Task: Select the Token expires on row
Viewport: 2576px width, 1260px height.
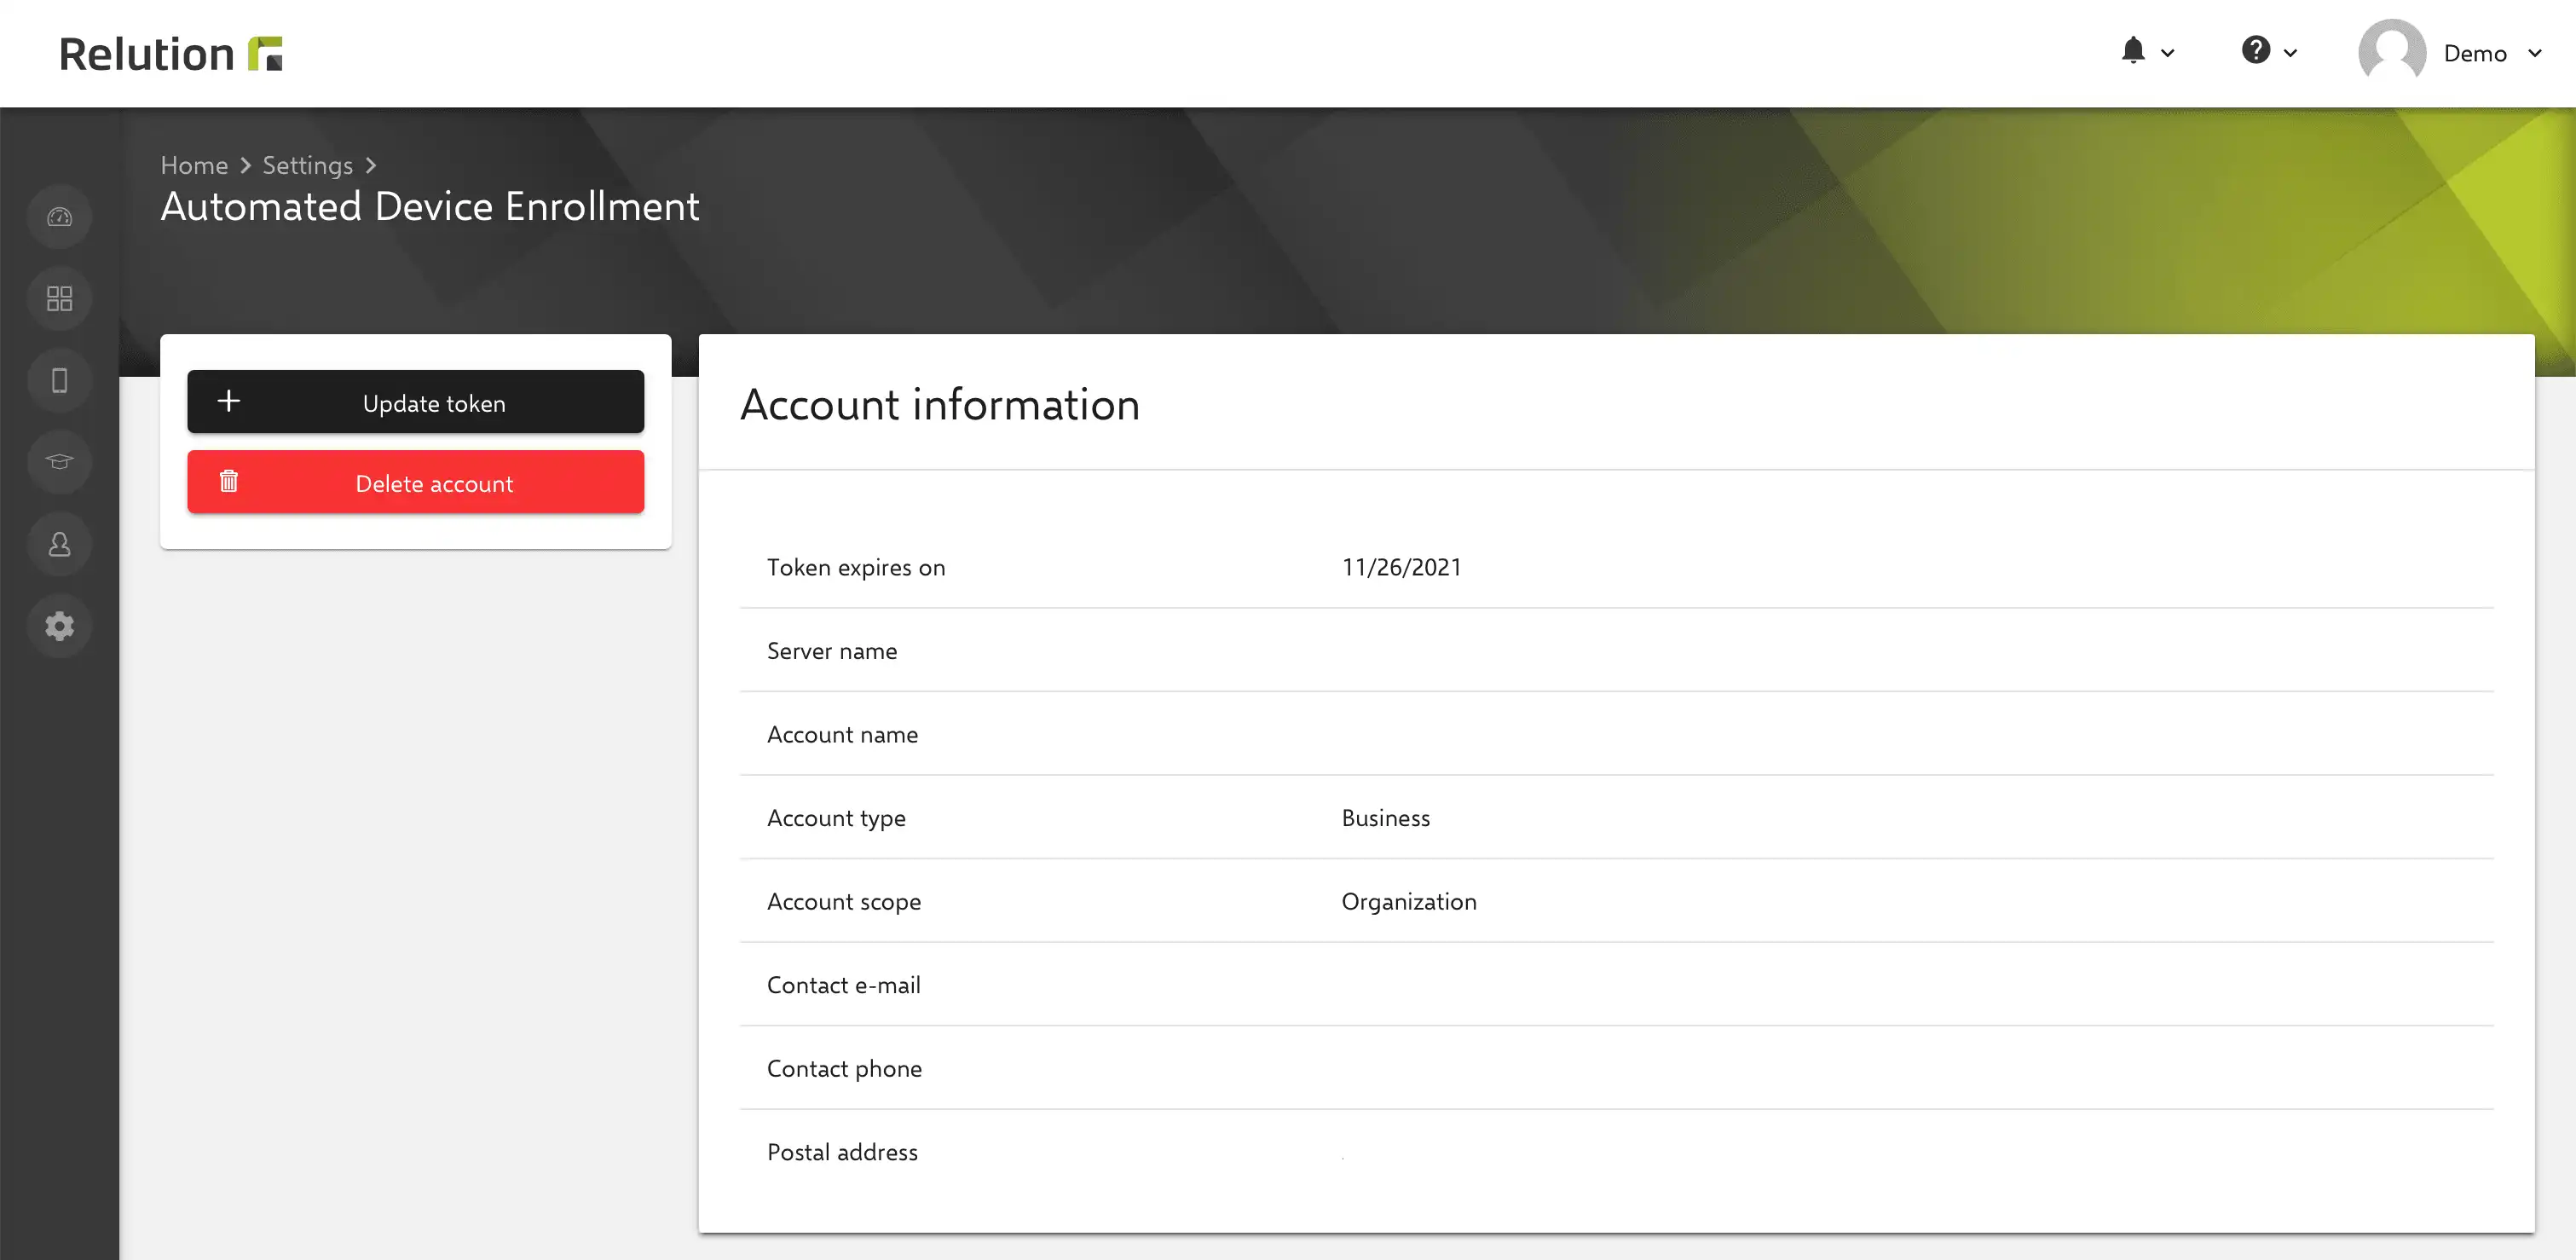Action: pos(1616,567)
